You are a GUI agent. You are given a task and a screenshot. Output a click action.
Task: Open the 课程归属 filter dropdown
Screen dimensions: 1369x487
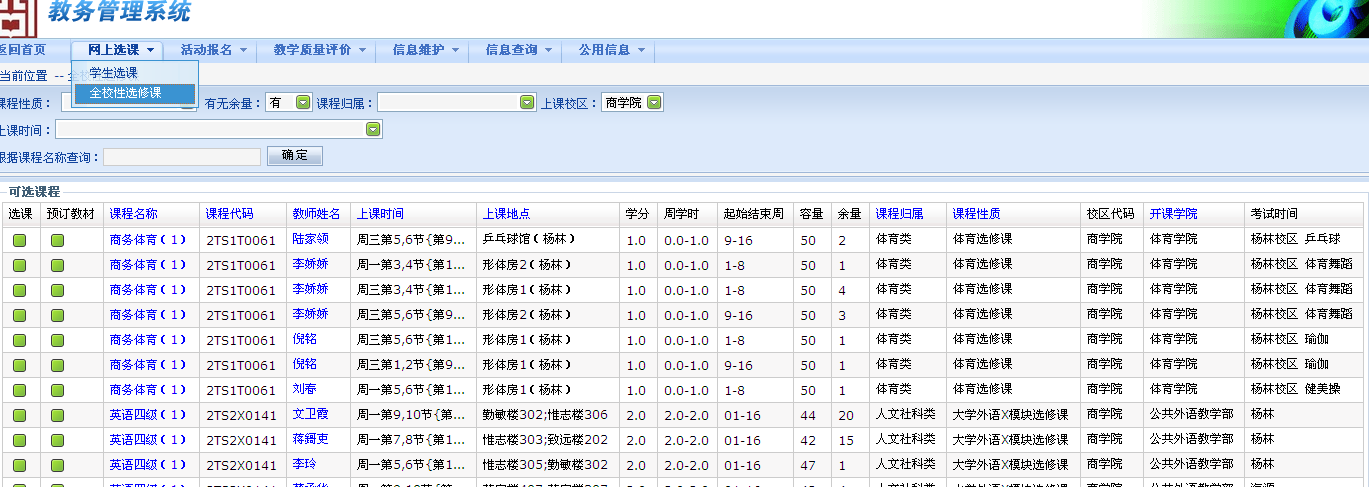(x=457, y=102)
